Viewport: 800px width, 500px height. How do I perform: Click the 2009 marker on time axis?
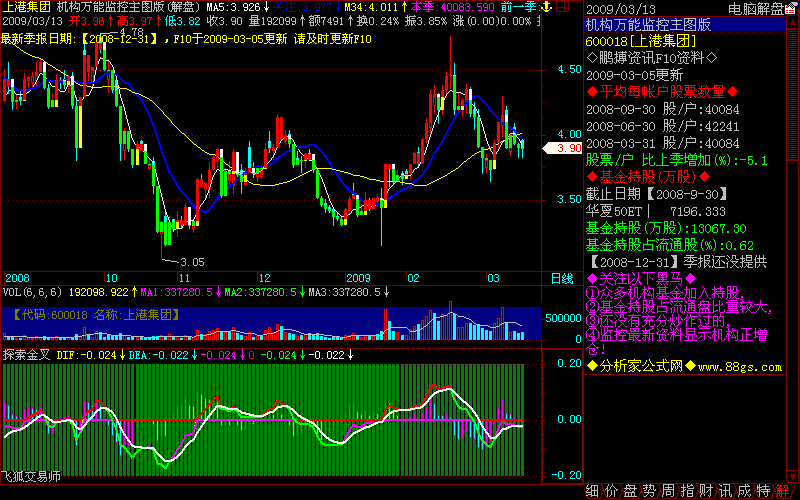[358, 279]
